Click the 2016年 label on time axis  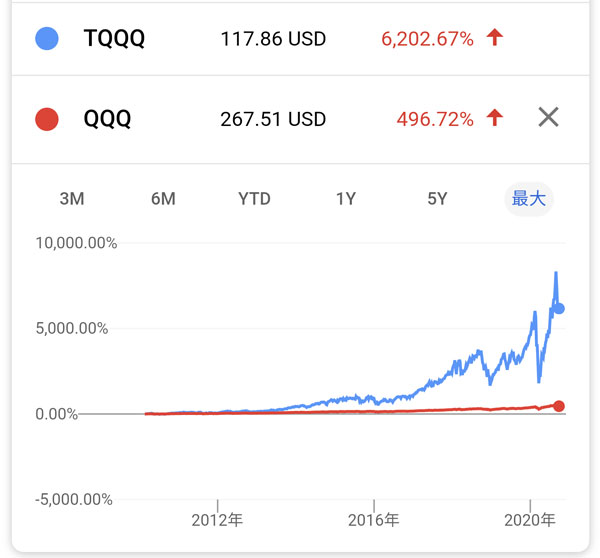click(x=374, y=520)
